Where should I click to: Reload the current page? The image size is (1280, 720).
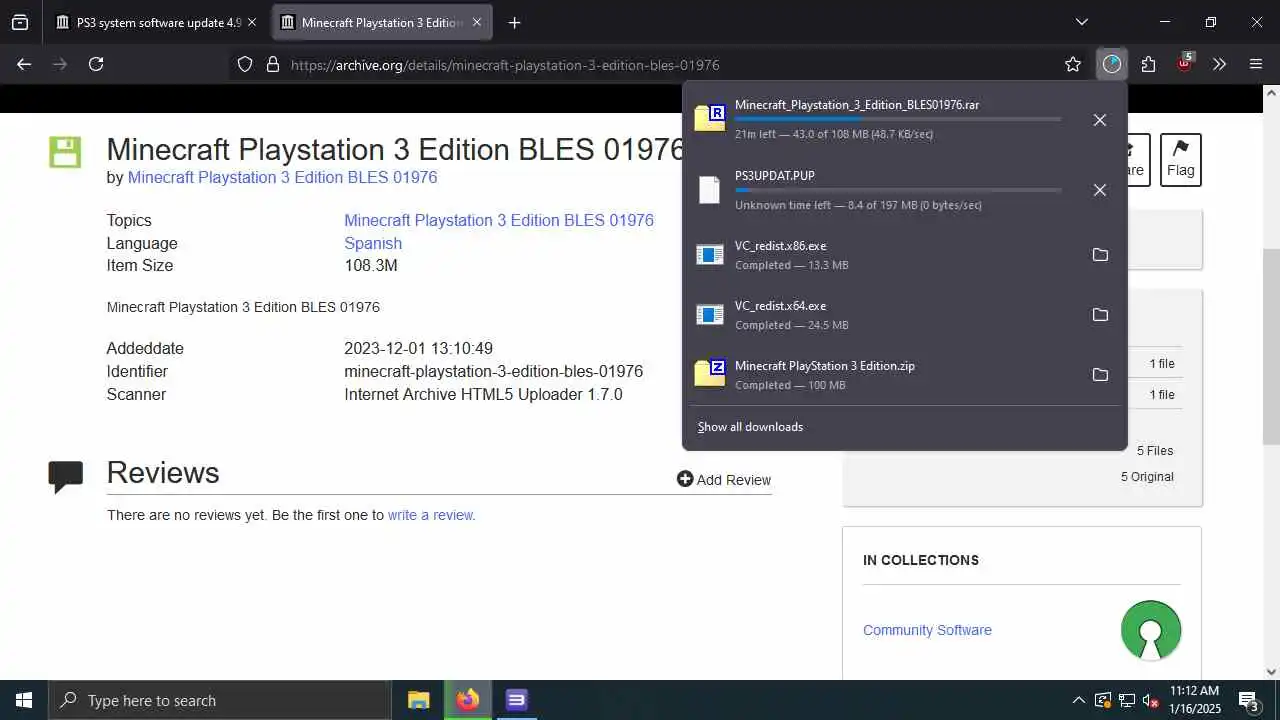(x=96, y=64)
